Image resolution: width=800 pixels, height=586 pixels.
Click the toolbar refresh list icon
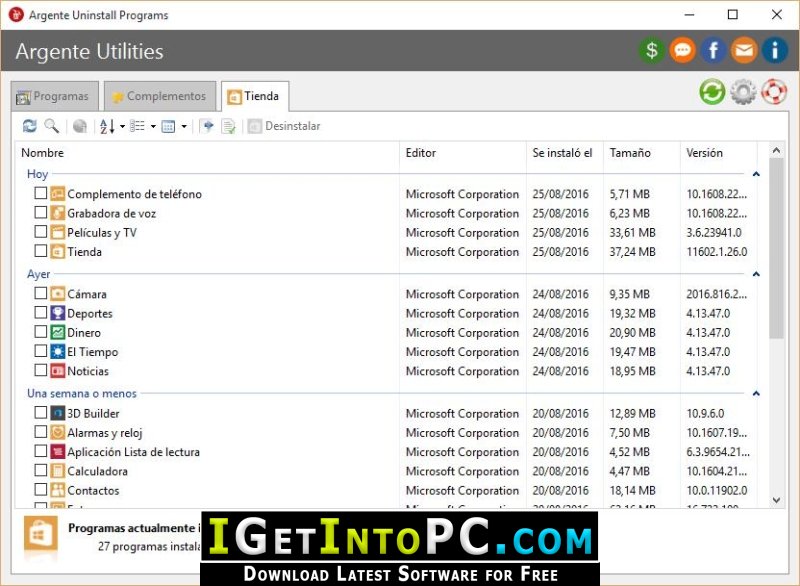[x=30, y=126]
